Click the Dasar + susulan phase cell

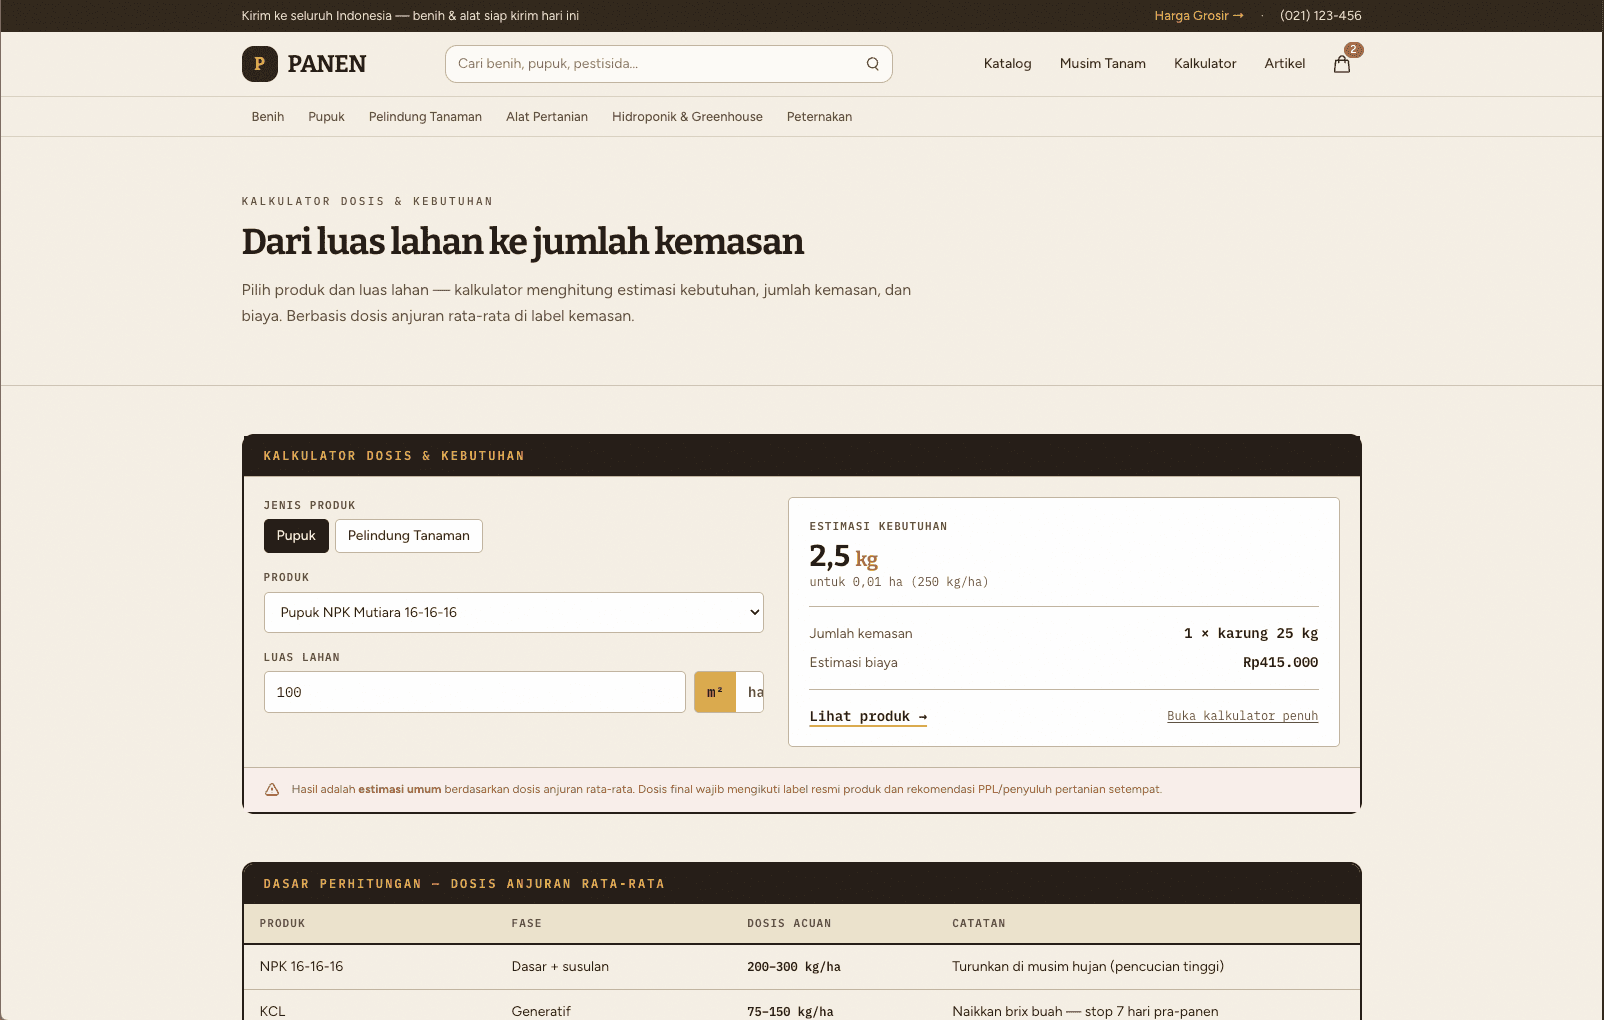click(560, 967)
